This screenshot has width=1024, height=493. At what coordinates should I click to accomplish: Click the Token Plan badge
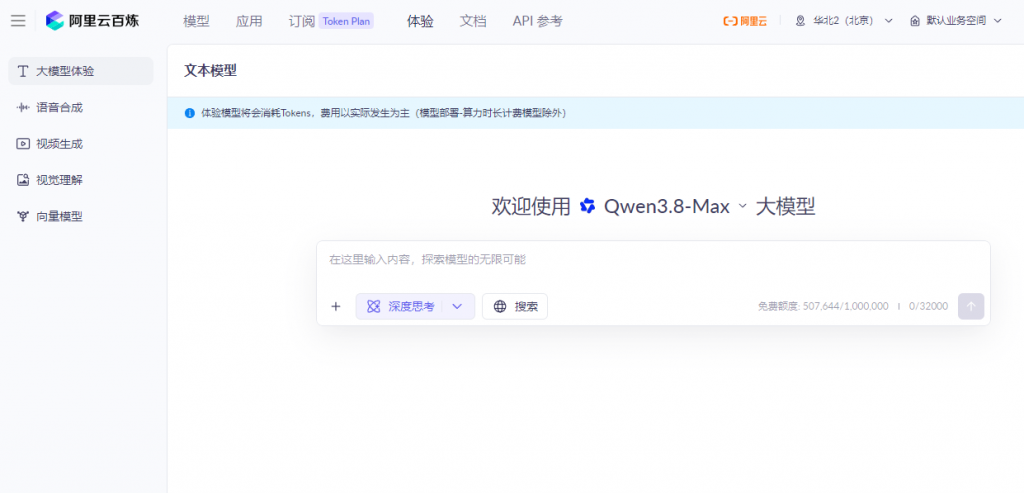pyautogui.click(x=346, y=21)
